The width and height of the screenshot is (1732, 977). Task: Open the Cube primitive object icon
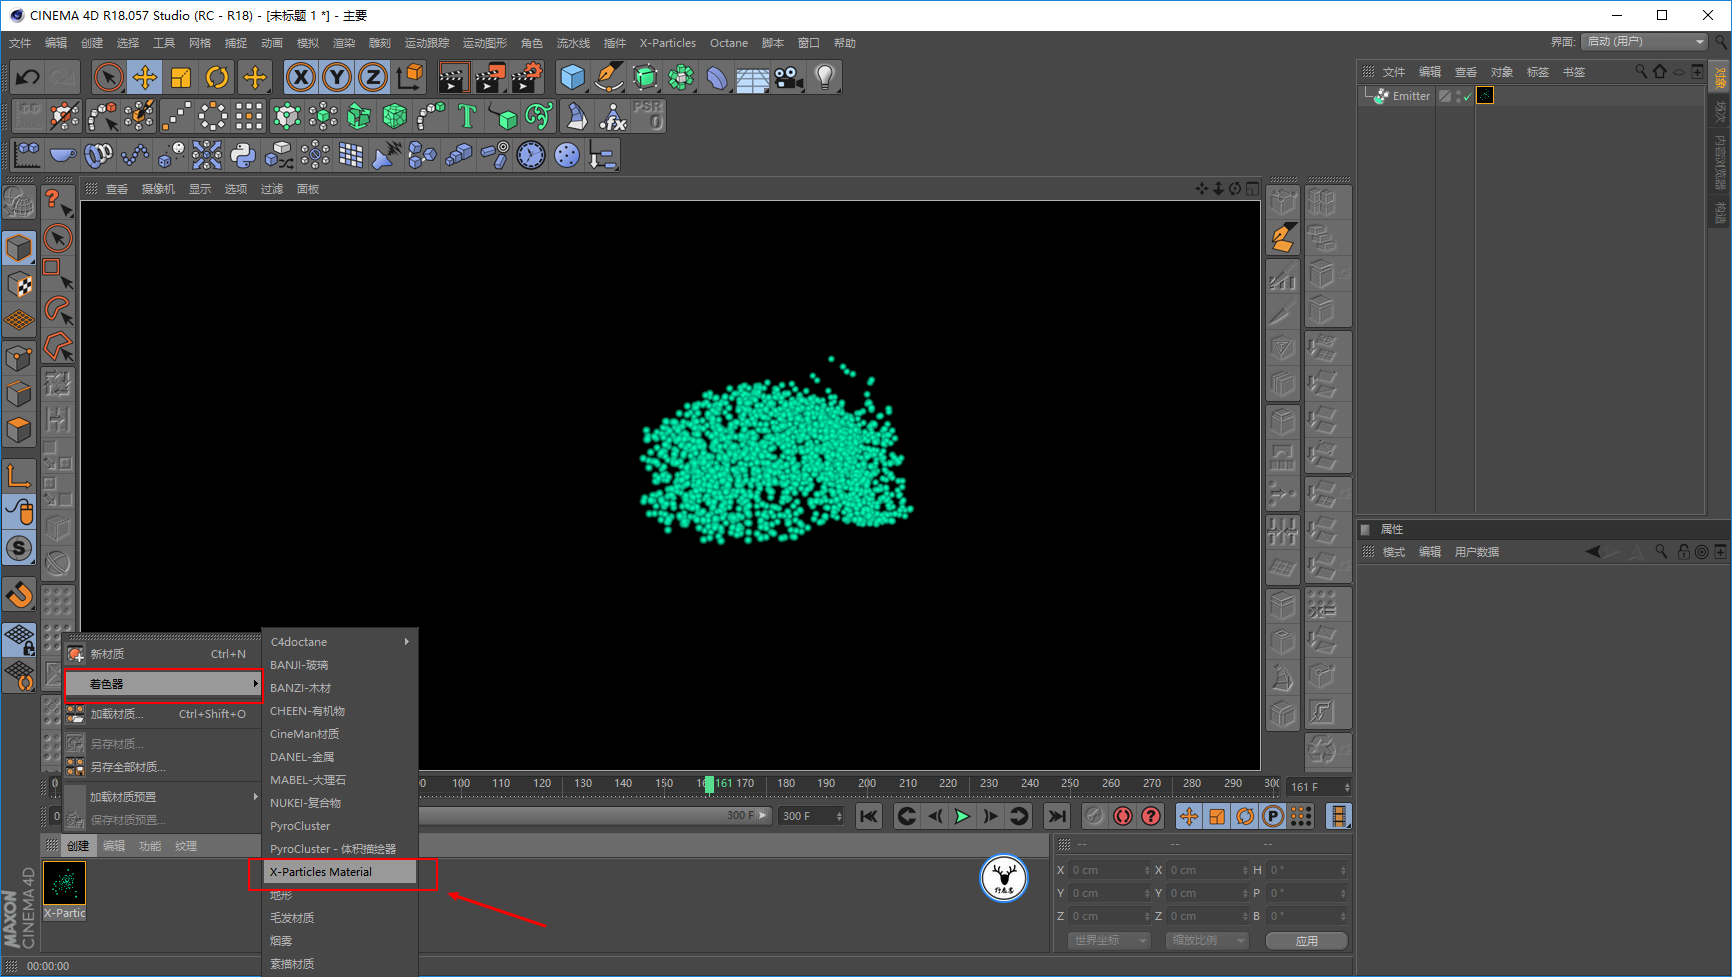point(573,77)
